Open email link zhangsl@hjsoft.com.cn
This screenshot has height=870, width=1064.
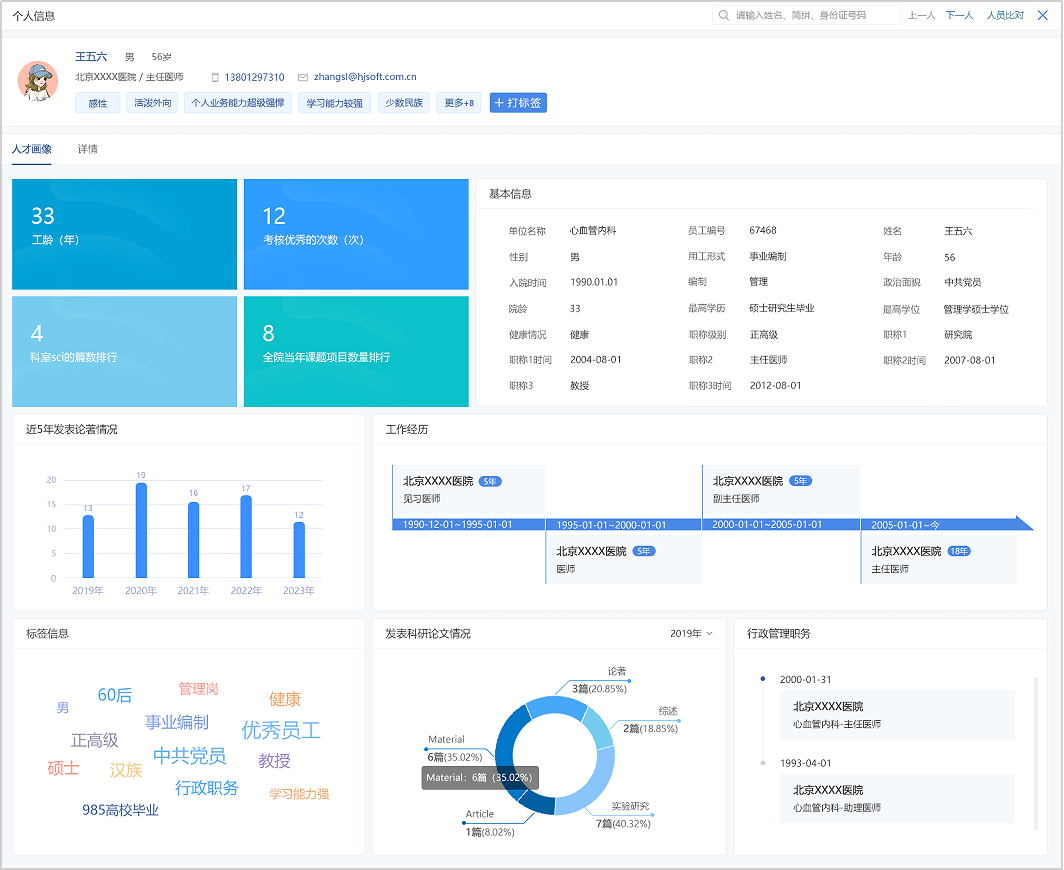[x=365, y=77]
